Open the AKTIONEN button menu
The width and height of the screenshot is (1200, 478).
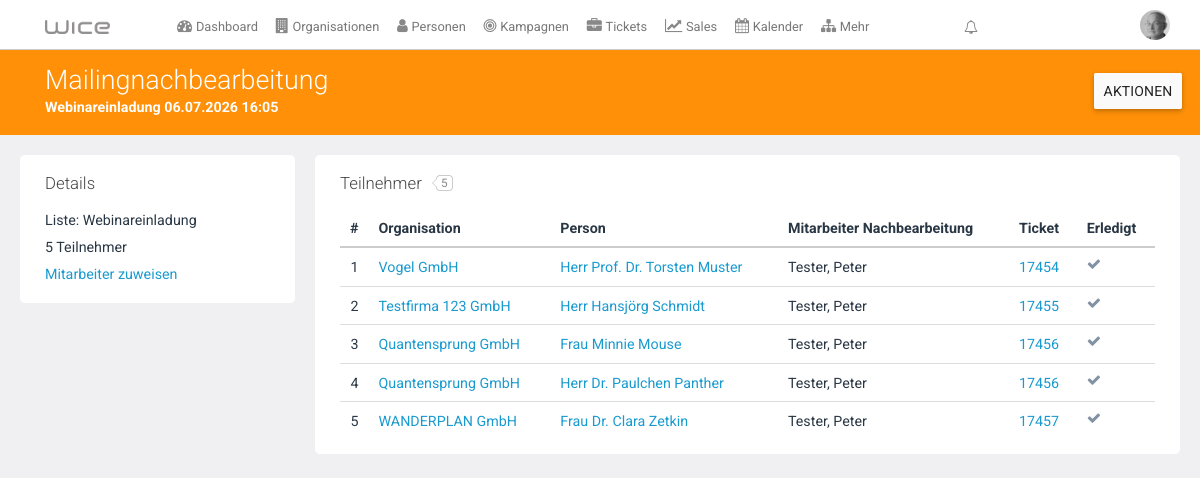(x=1138, y=91)
